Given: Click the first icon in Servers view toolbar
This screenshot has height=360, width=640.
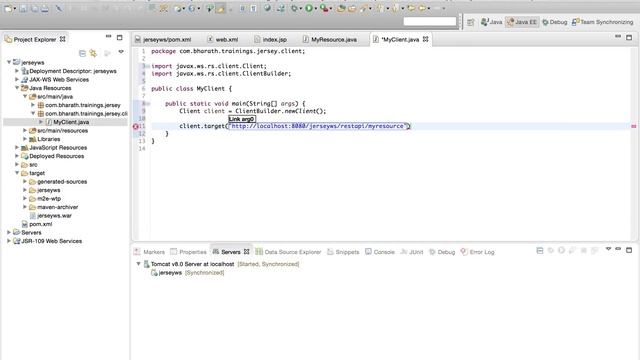Looking at the screenshot, I should pyautogui.click(x=540, y=250).
